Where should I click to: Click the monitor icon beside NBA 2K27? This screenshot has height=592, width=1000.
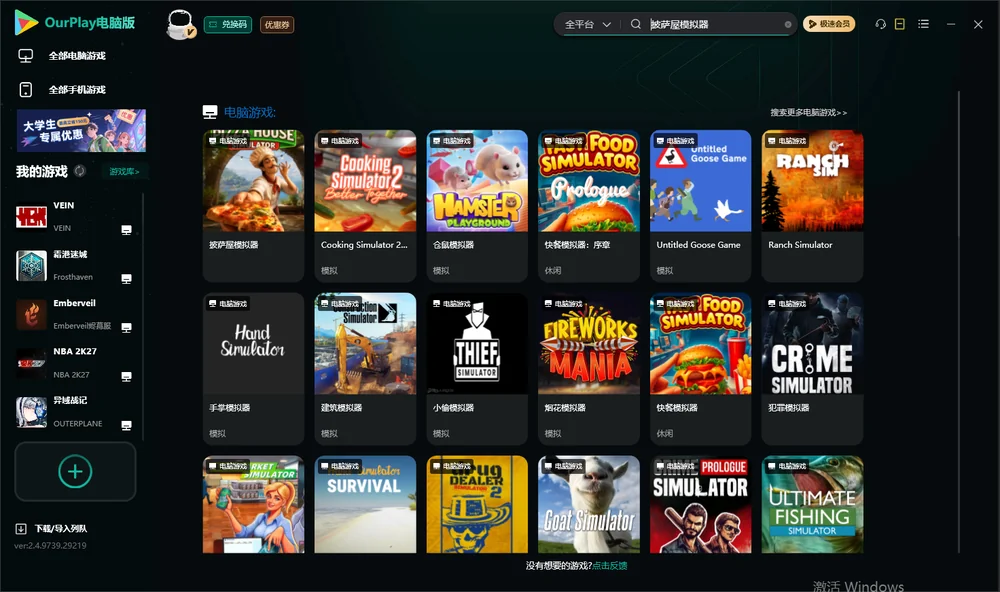point(126,376)
